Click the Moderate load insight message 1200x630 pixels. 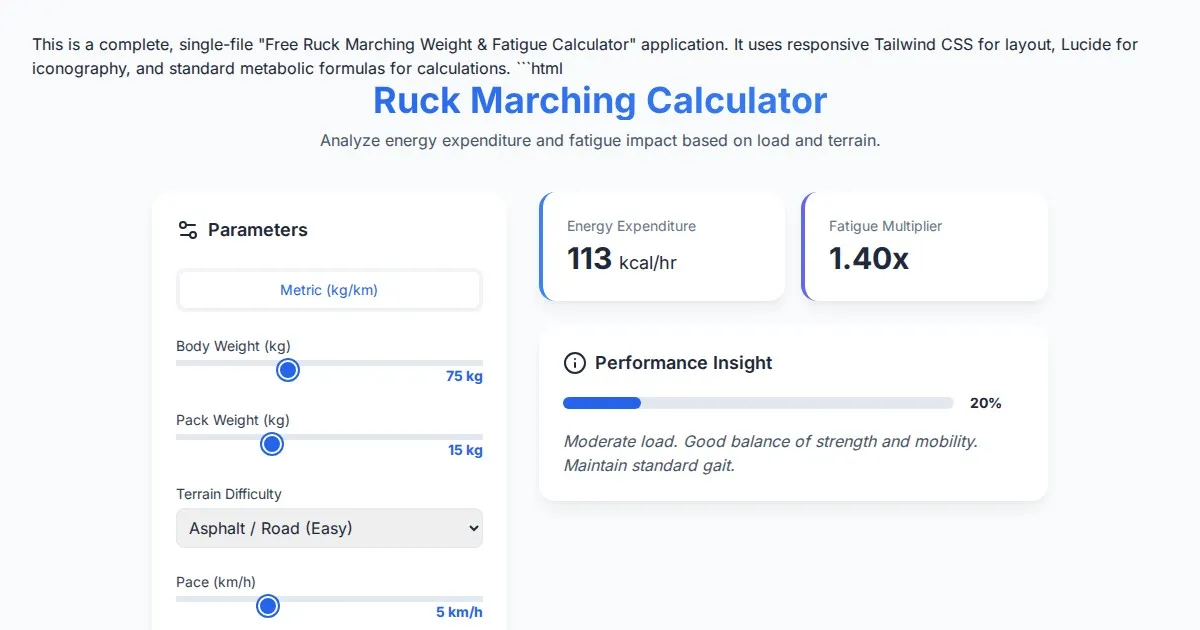click(770, 453)
